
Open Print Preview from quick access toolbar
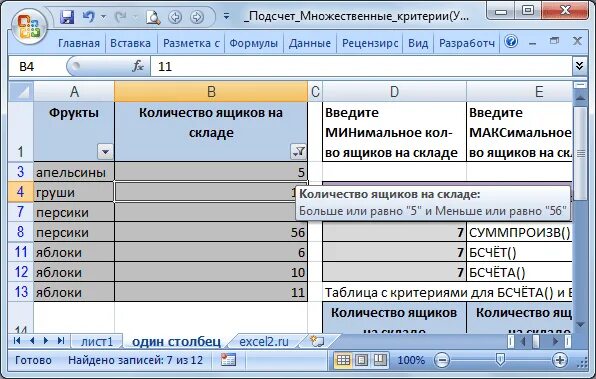tap(153, 17)
